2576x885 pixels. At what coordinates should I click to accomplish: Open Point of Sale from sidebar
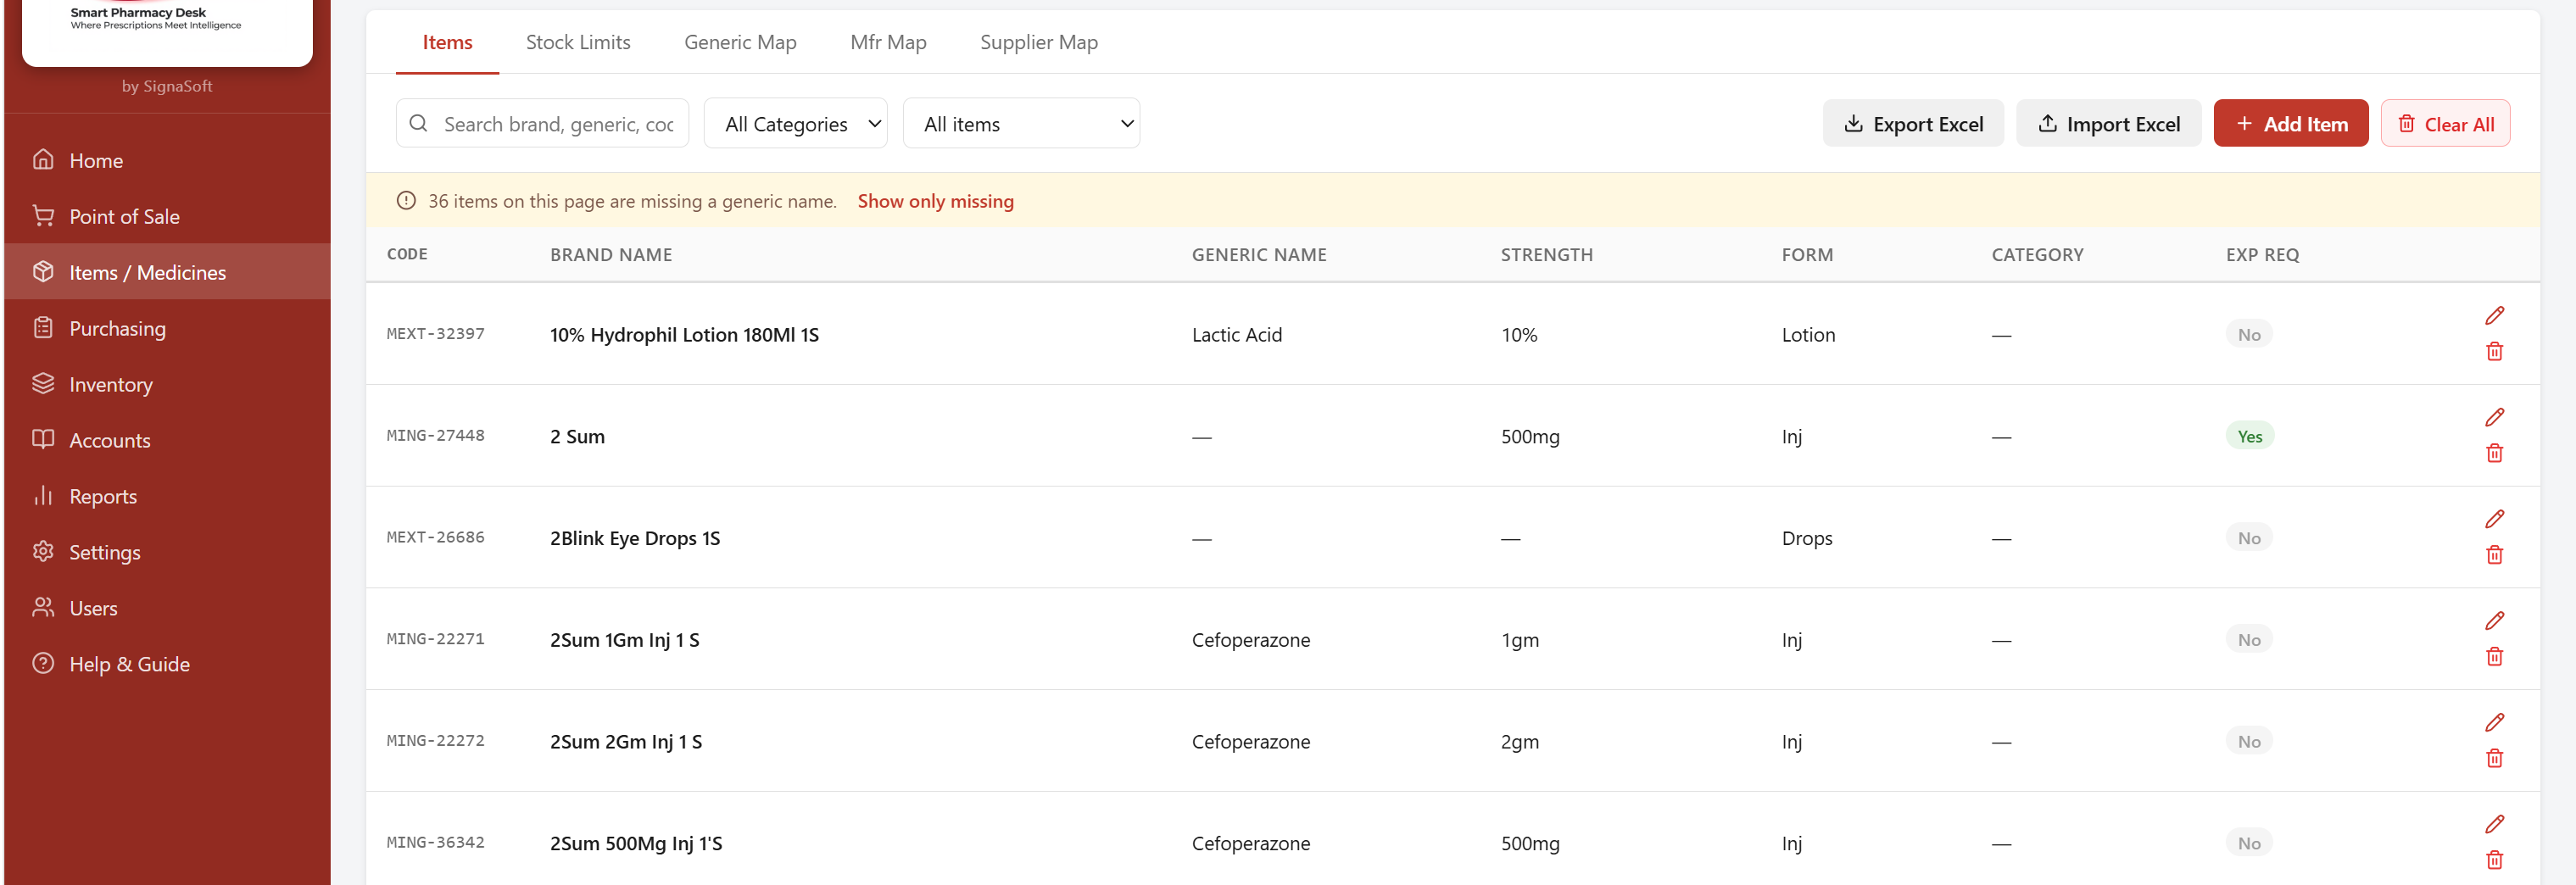click(x=124, y=216)
